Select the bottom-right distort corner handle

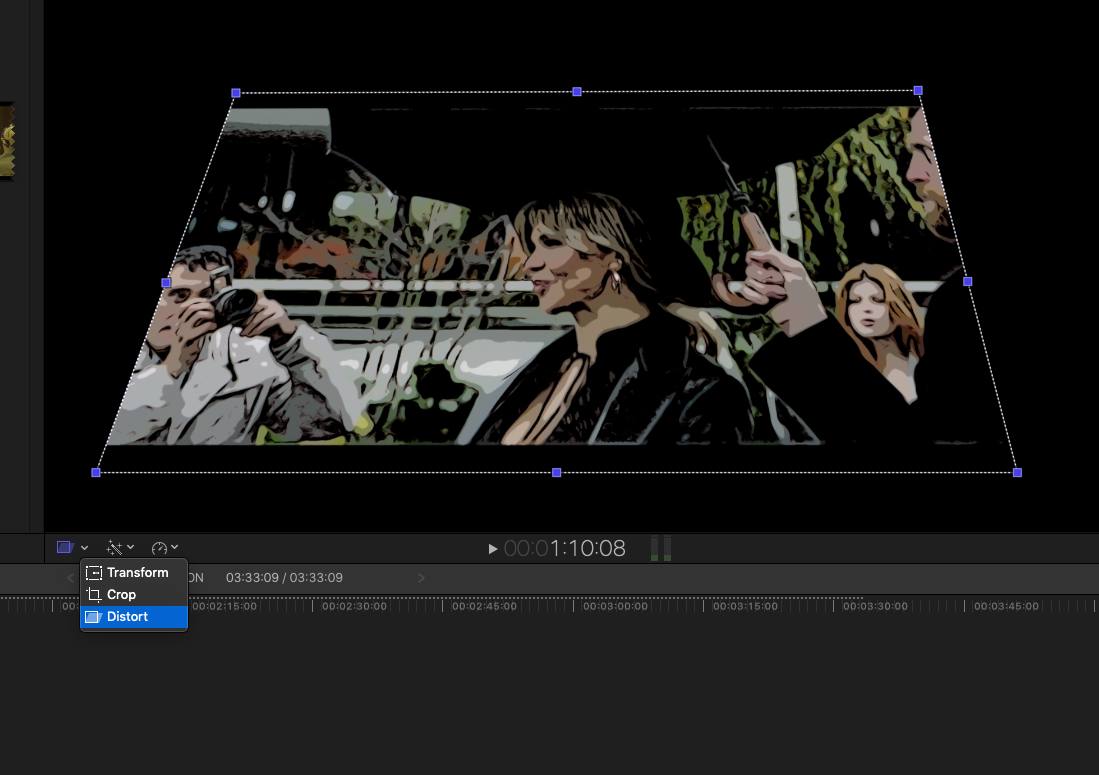[1018, 472]
